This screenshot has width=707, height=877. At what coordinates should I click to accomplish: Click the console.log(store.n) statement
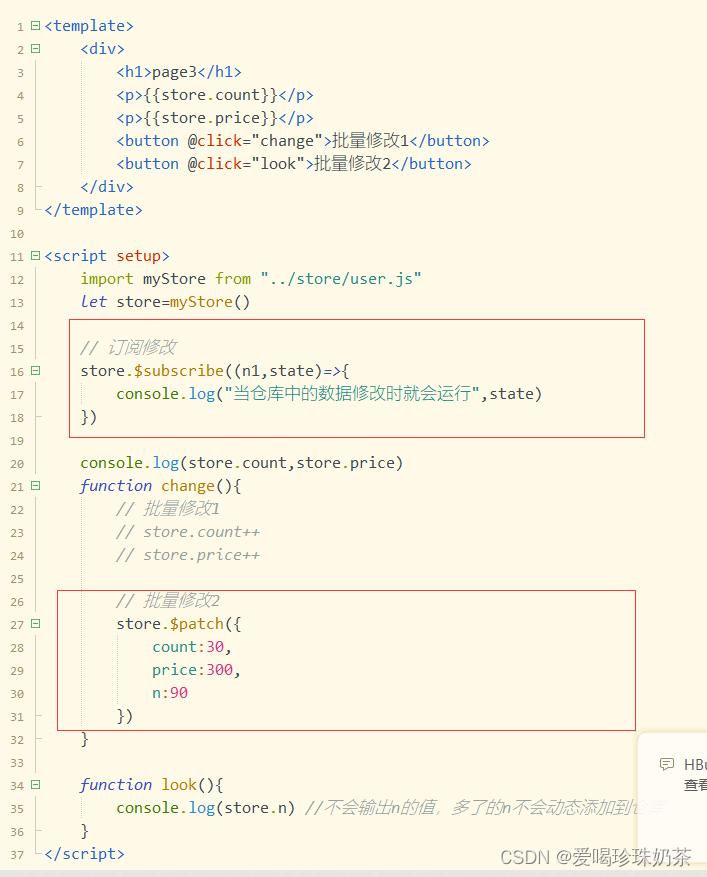coord(205,808)
